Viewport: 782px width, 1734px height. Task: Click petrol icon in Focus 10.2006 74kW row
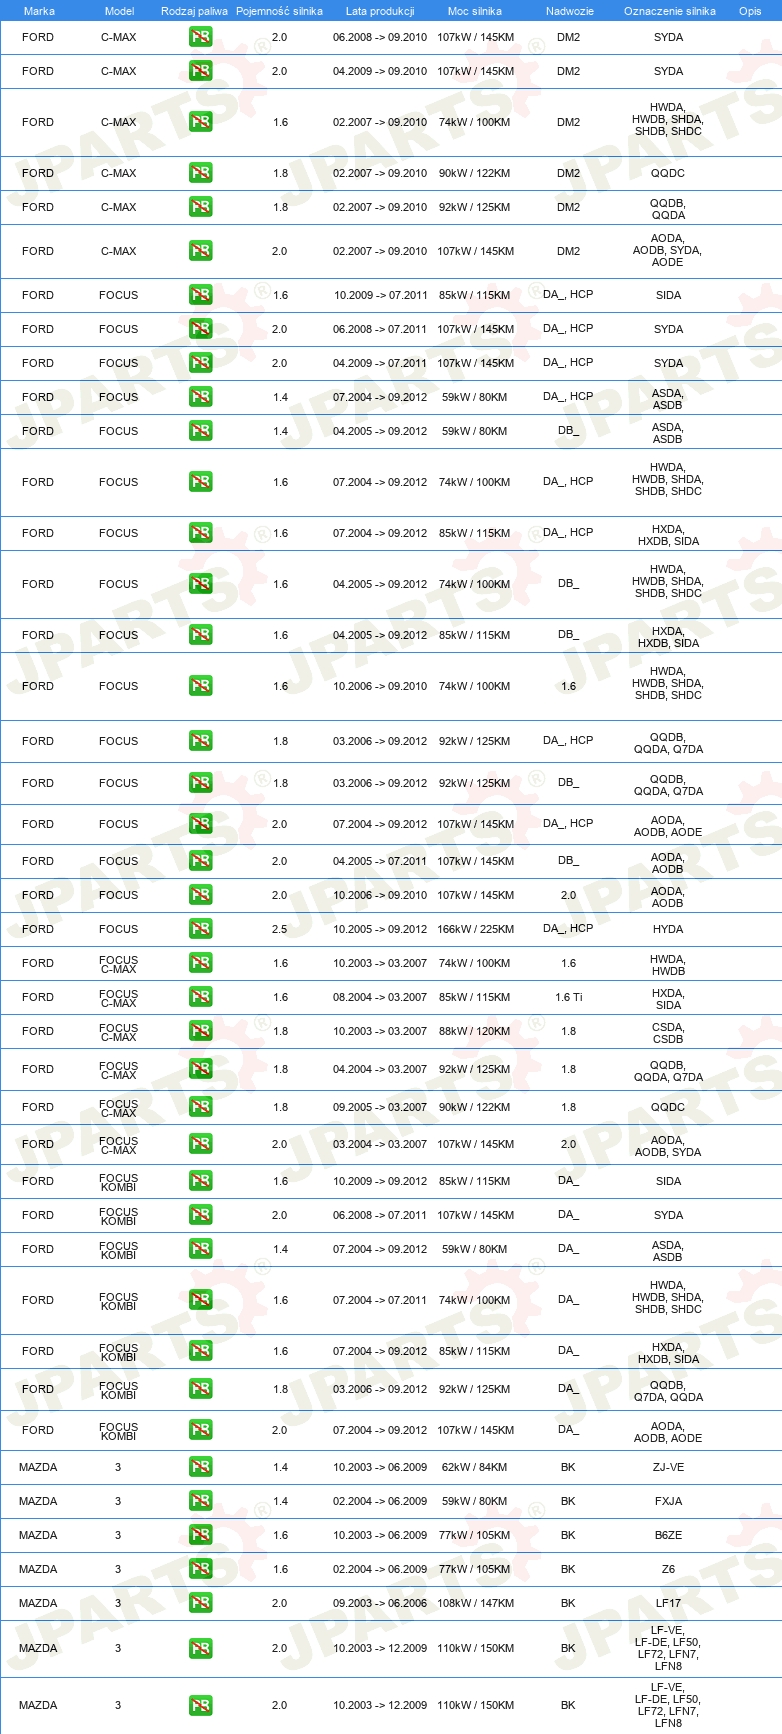pos(200,686)
